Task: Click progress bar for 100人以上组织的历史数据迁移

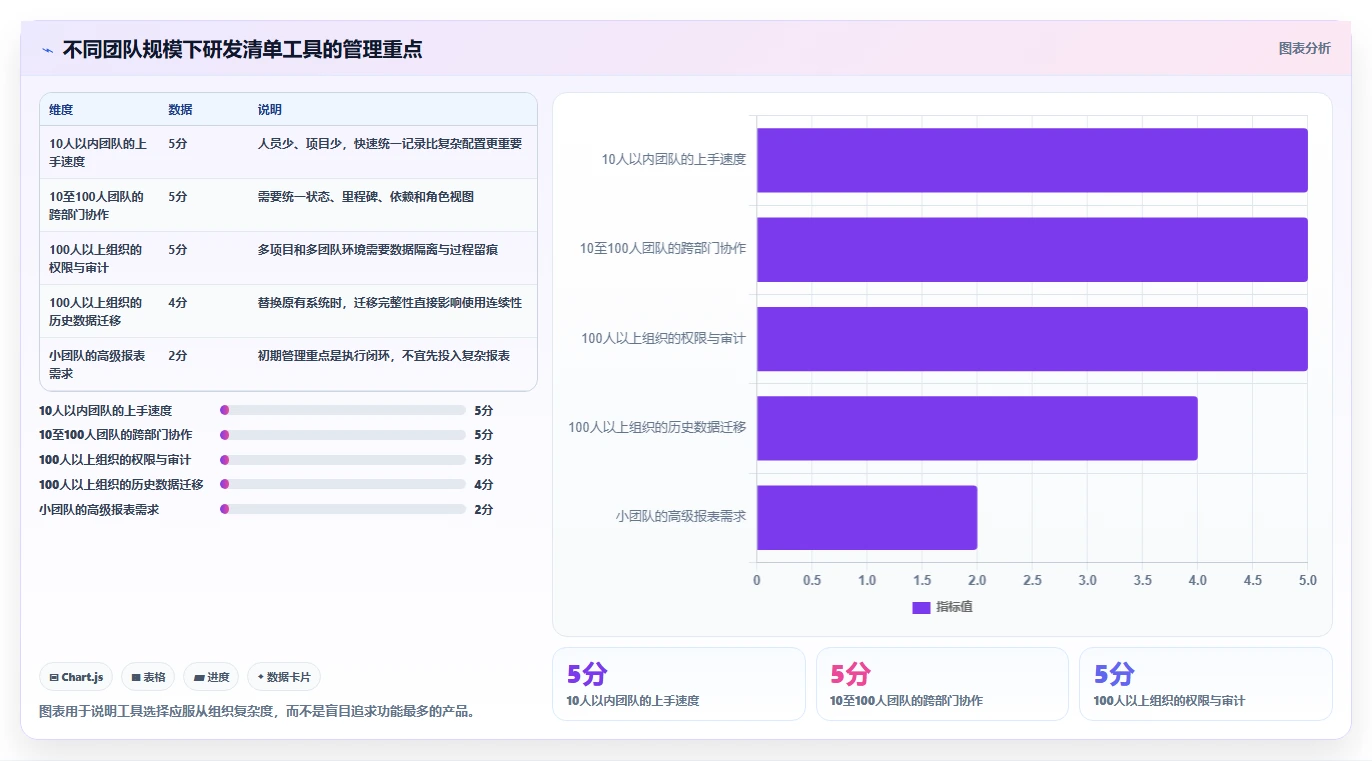Action: (343, 484)
